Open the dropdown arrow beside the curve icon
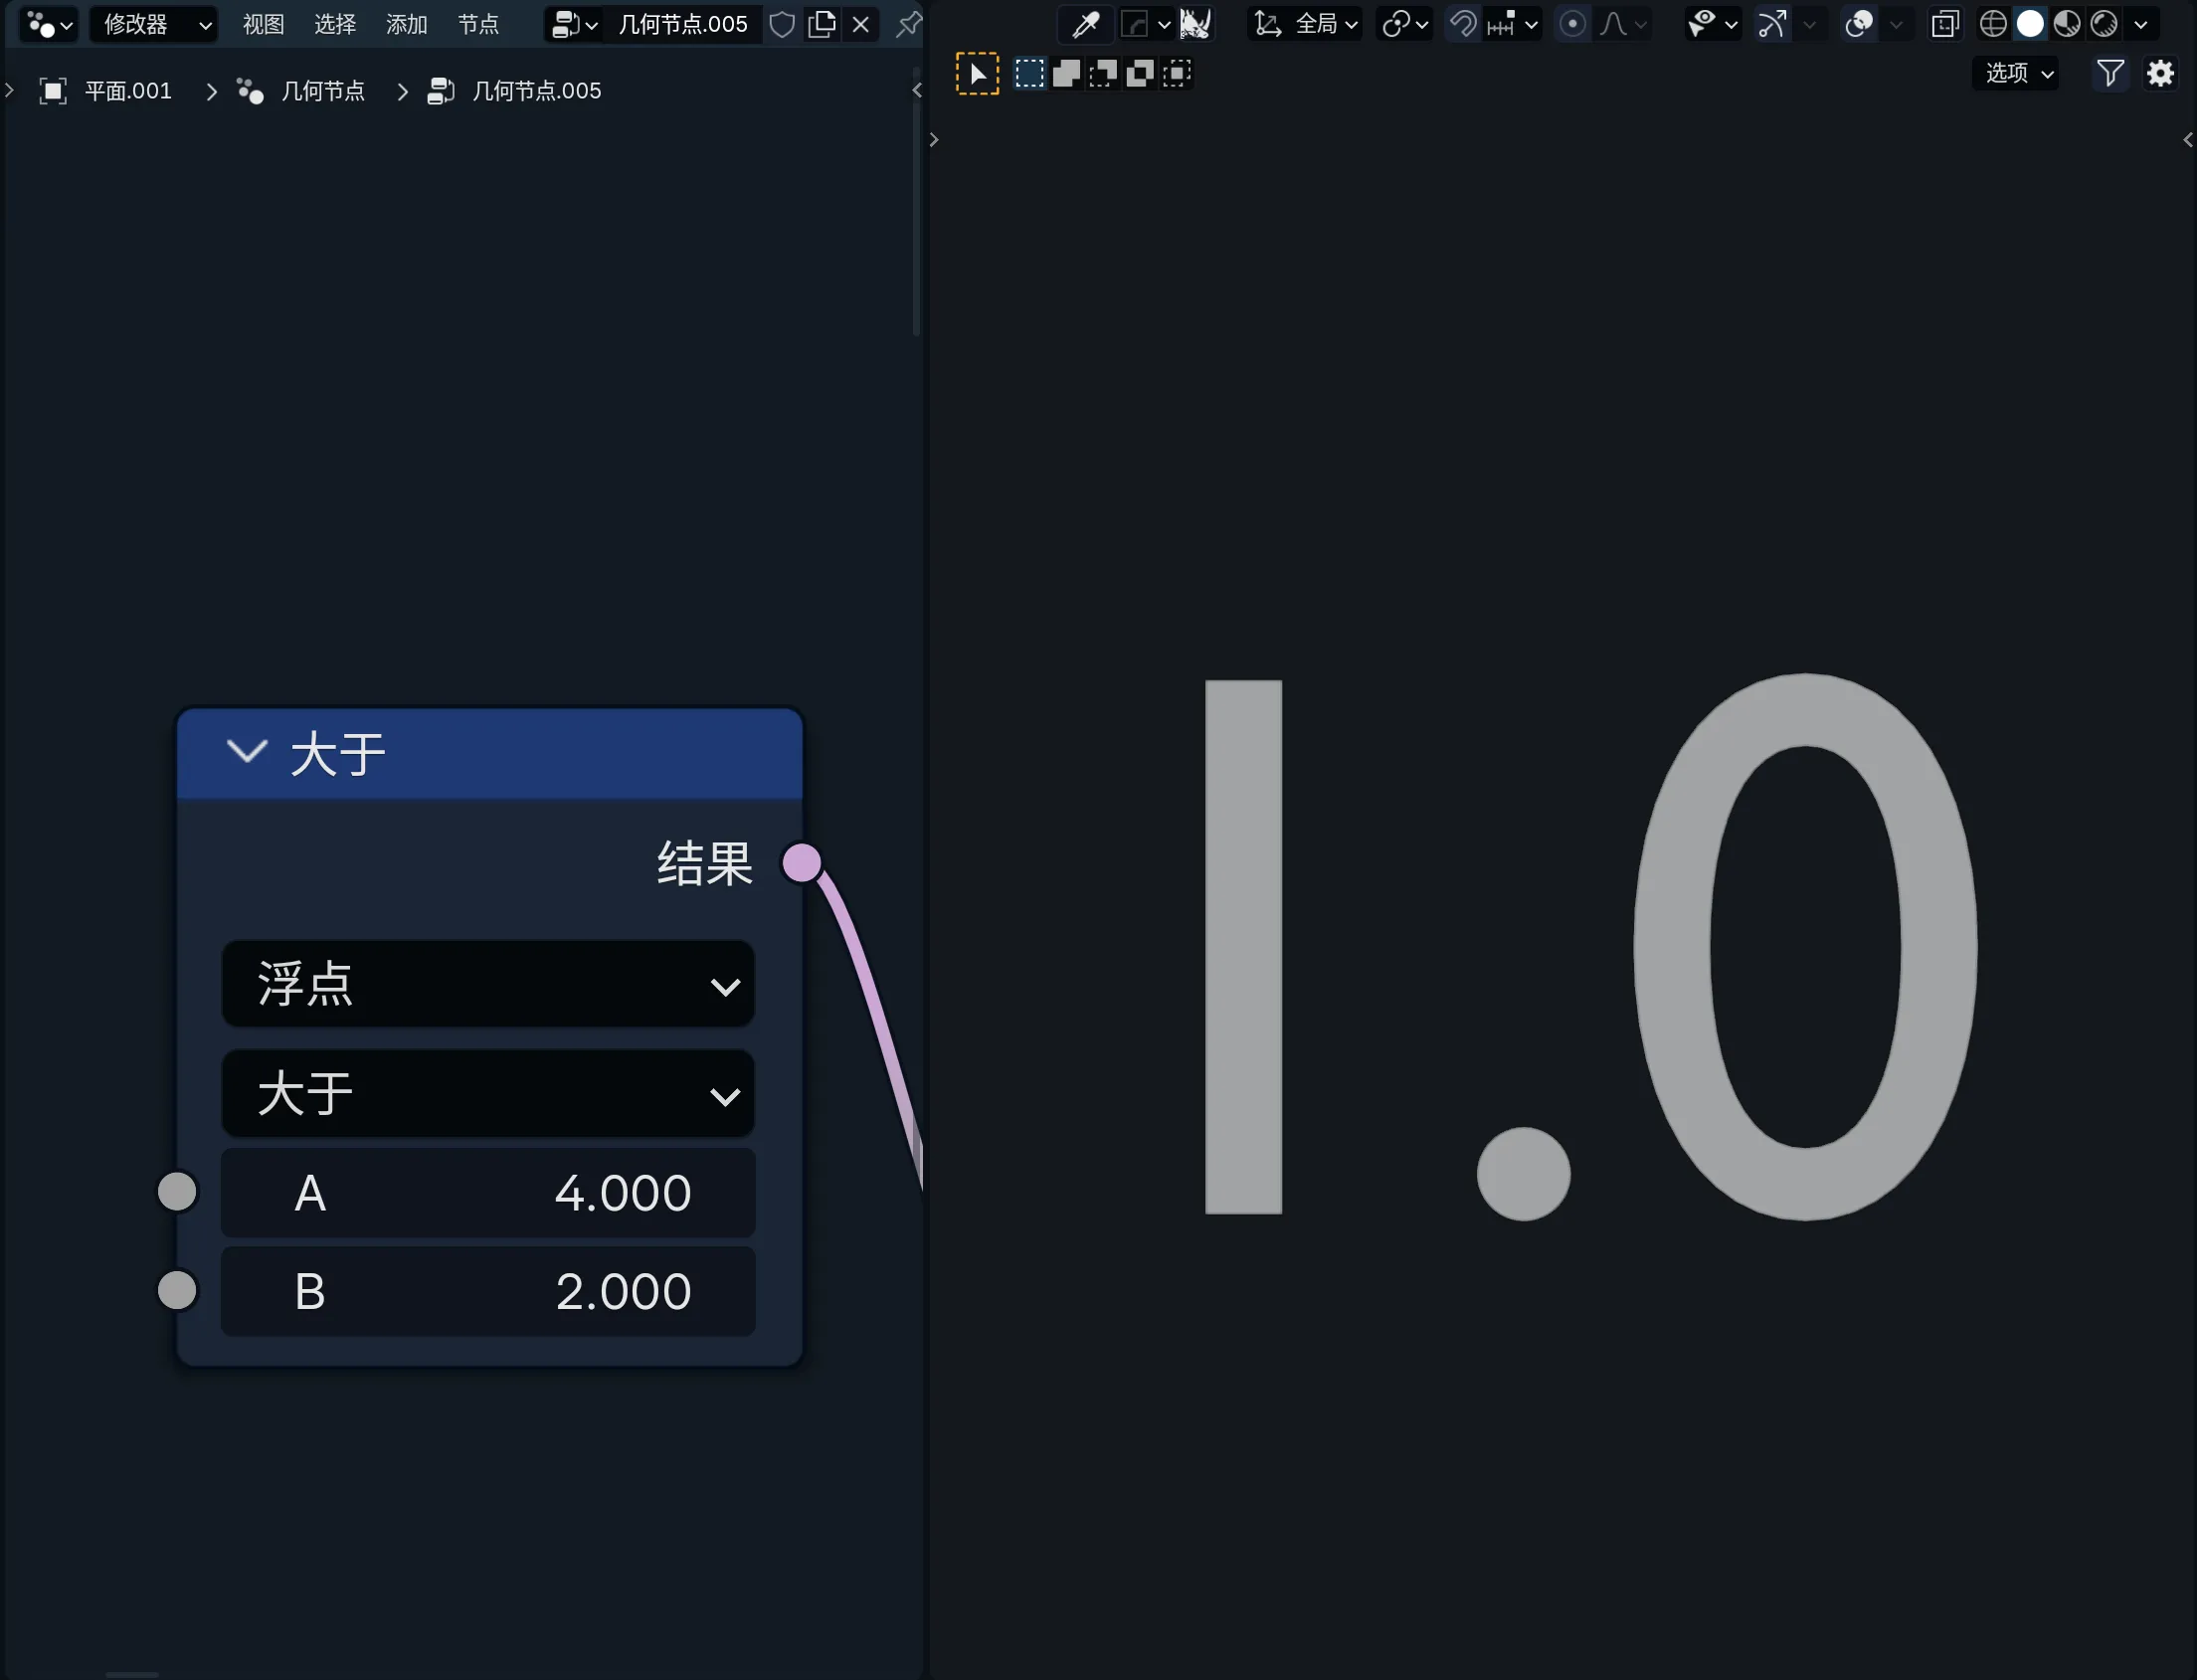The height and width of the screenshot is (1680, 2197). click(1164, 24)
